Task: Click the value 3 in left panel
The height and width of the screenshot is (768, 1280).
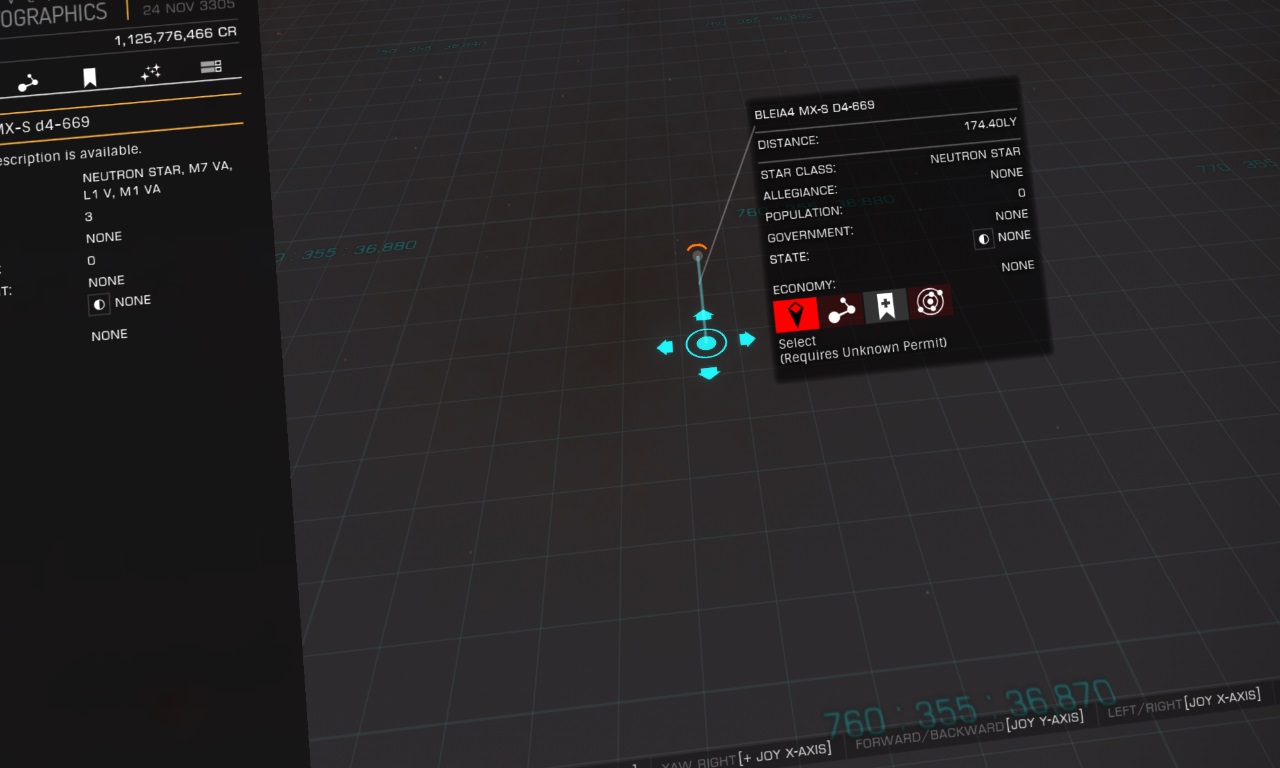Action: [x=89, y=216]
